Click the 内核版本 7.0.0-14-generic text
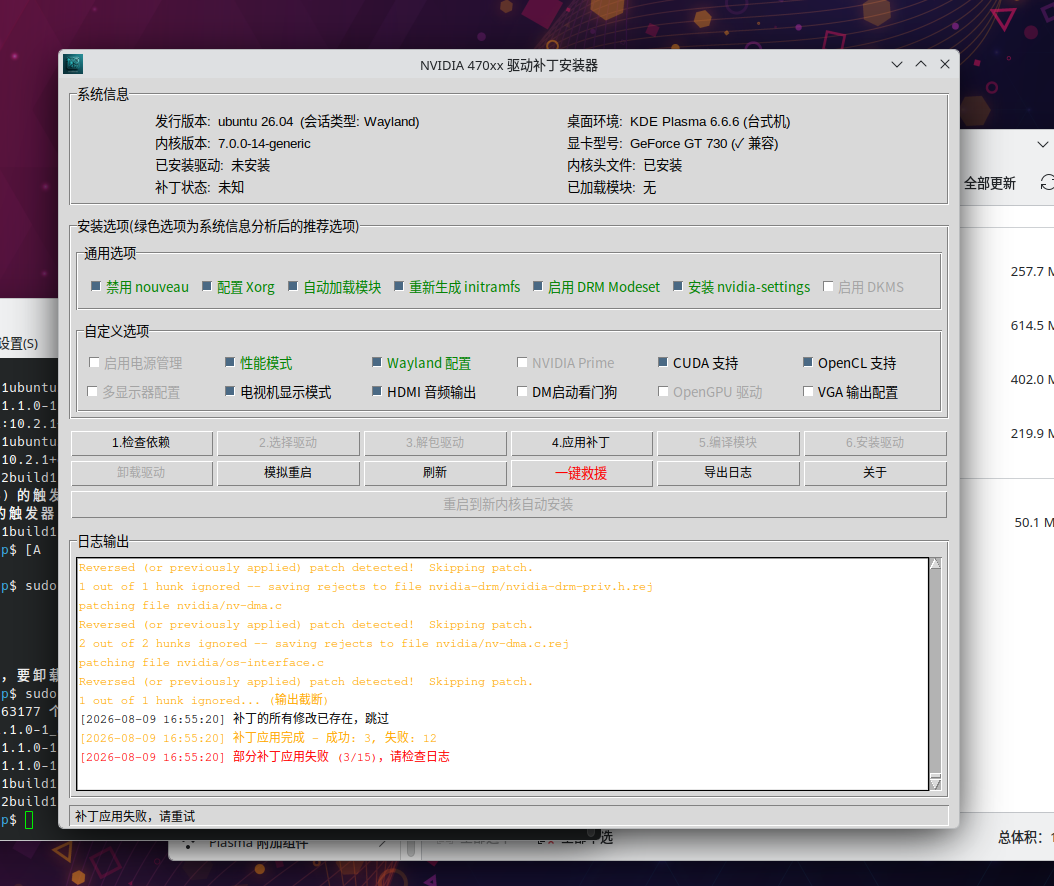The width and height of the screenshot is (1054, 886). point(233,143)
